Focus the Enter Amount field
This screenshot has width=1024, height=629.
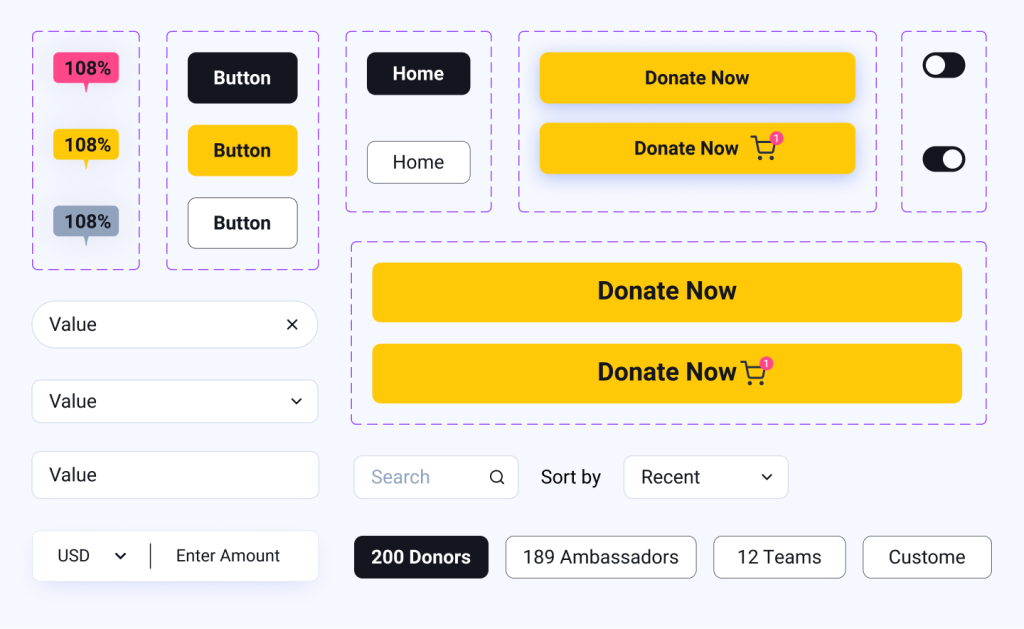coord(228,556)
